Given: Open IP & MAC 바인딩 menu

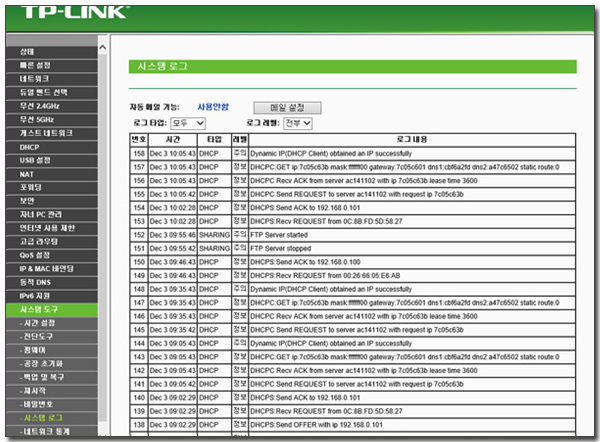Looking at the screenshot, I should tap(52, 269).
